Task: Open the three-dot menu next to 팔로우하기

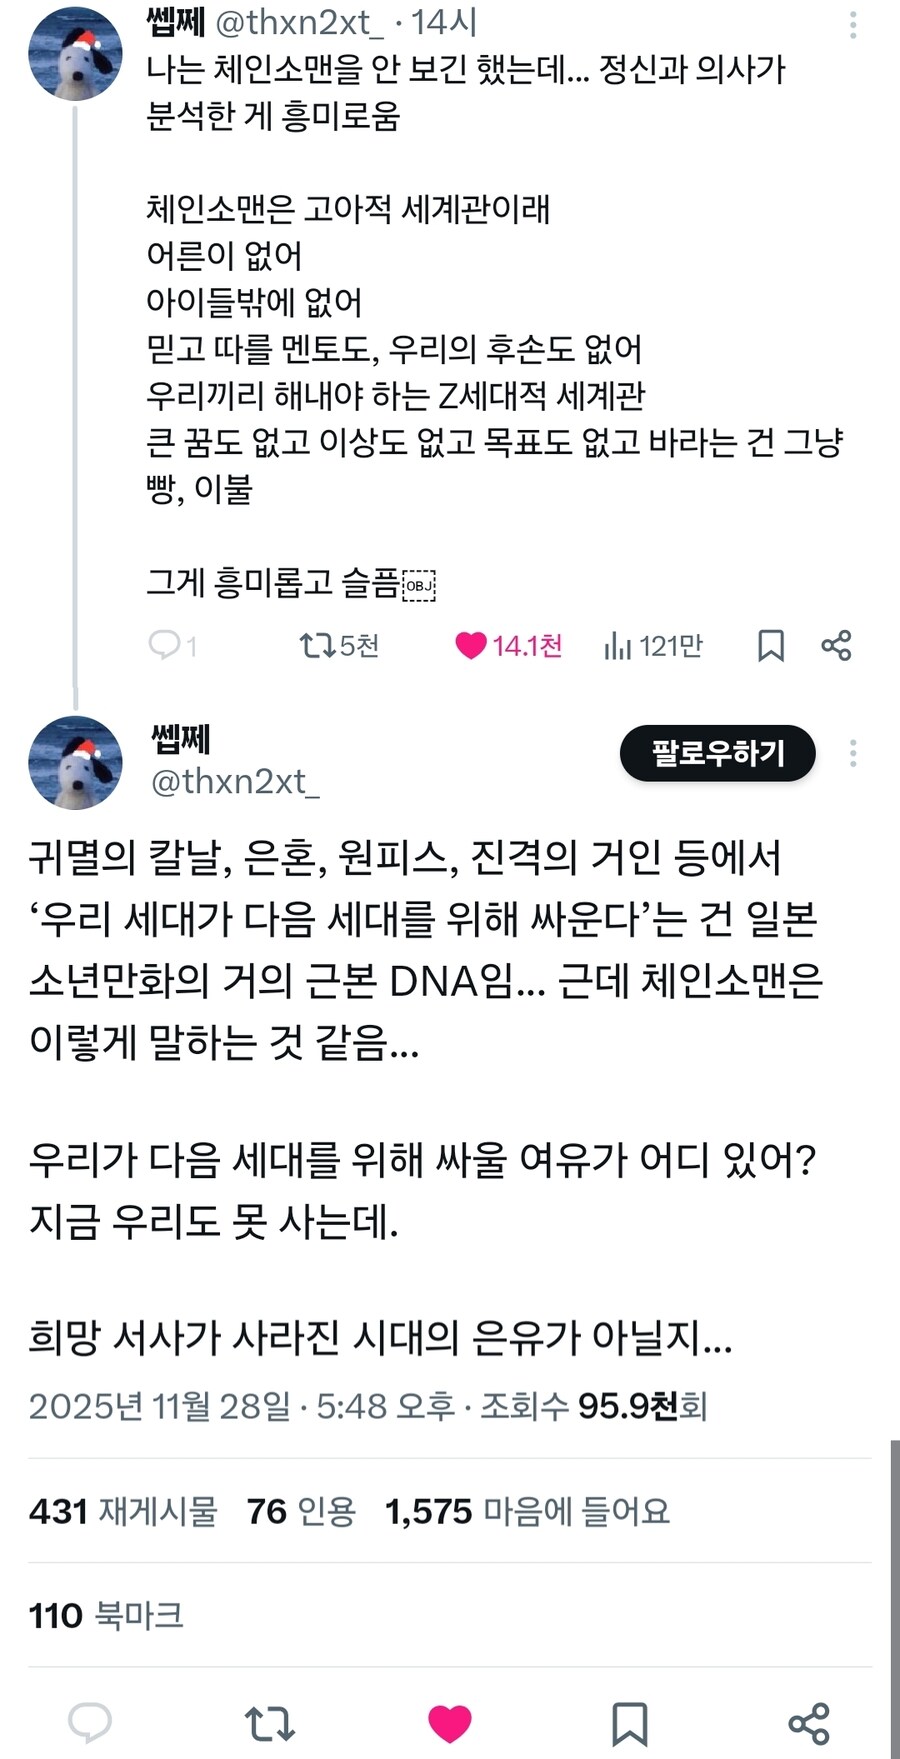Action: 852,752
